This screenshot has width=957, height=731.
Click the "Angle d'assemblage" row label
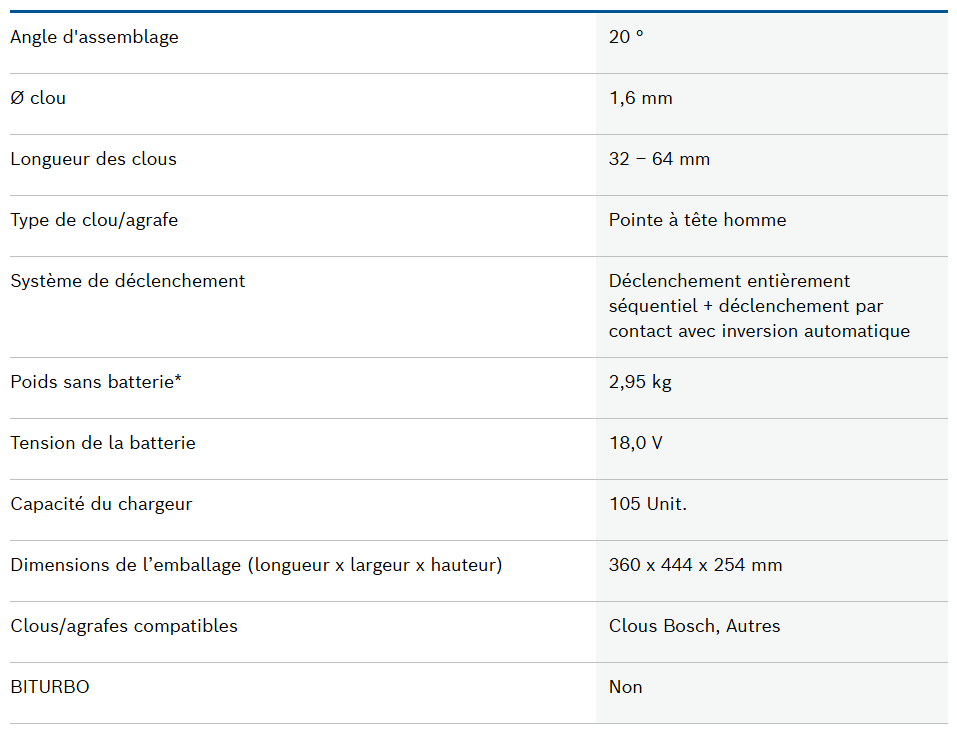pyautogui.click(x=94, y=38)
